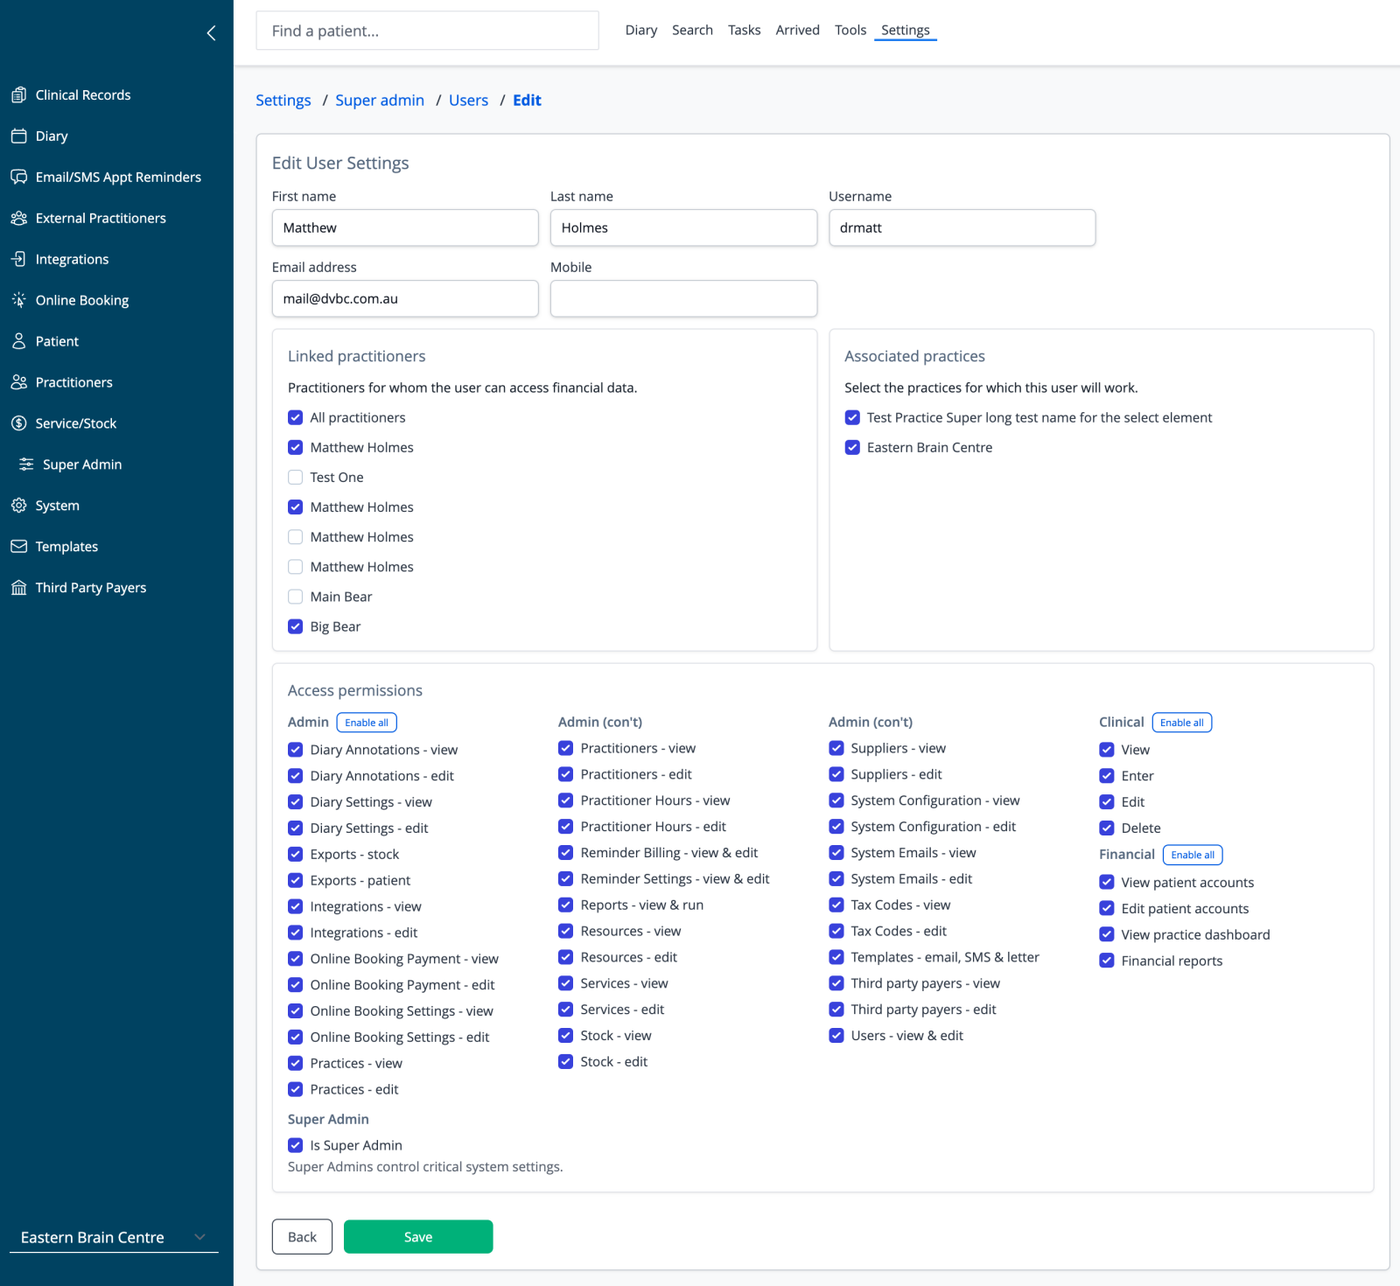Open Service/Stock via its dollar icon

pos(19,423)
